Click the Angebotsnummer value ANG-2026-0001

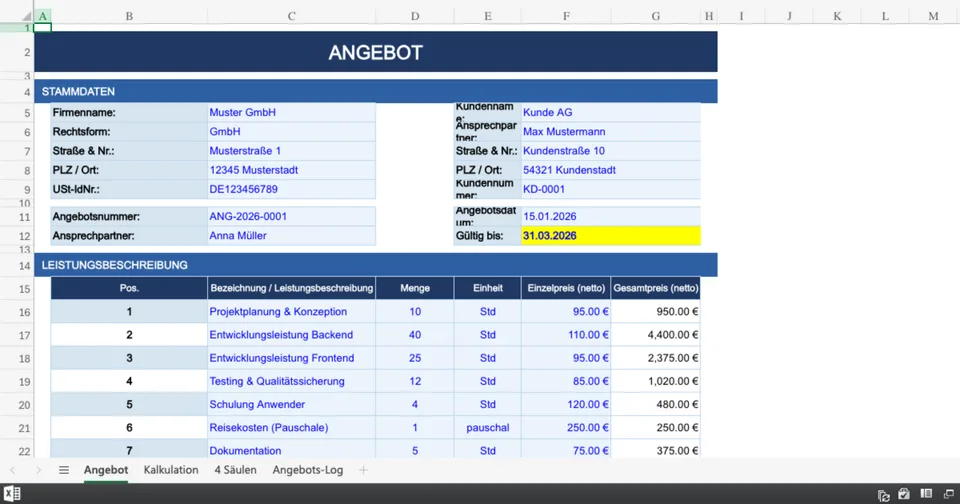coord(291,216)
